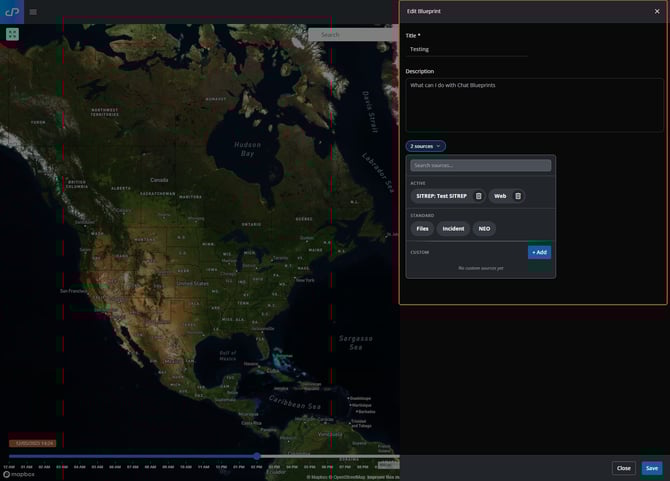Delete the Web source with trash icon

tap(517, 196)
